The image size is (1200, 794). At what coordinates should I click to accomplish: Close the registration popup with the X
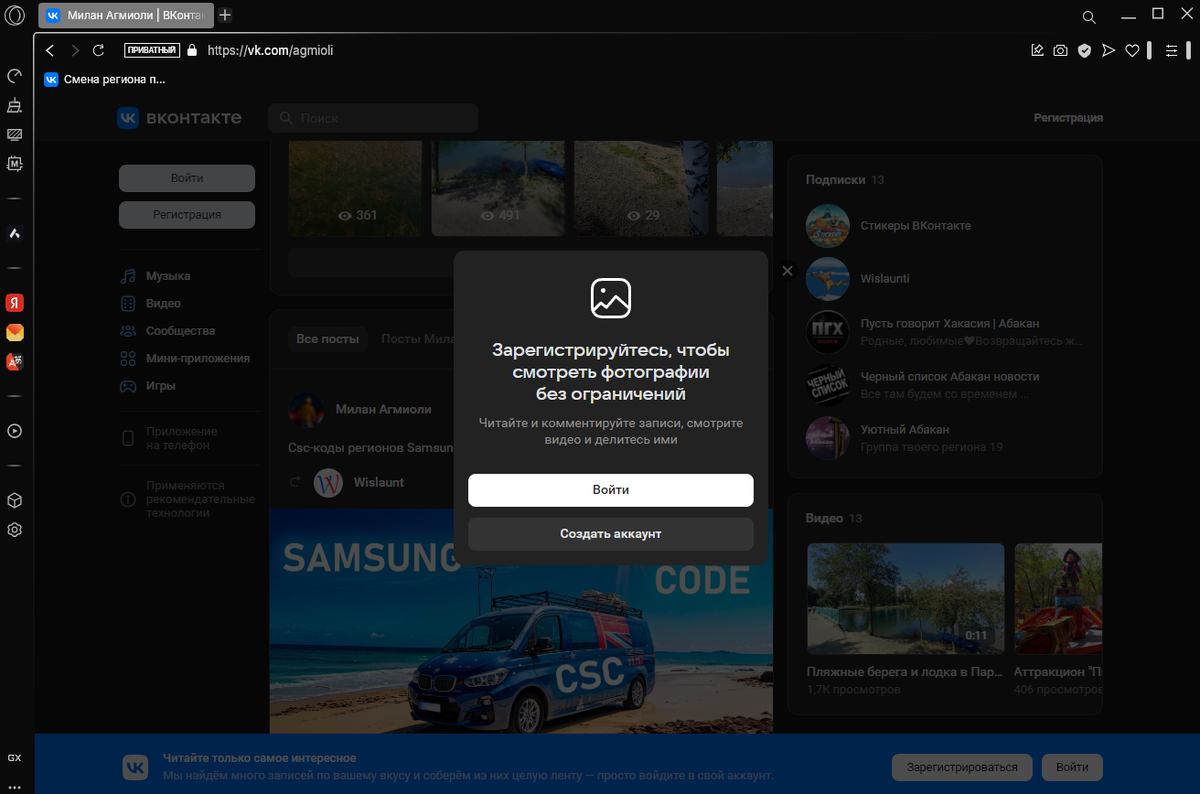[x=787, y=271]
